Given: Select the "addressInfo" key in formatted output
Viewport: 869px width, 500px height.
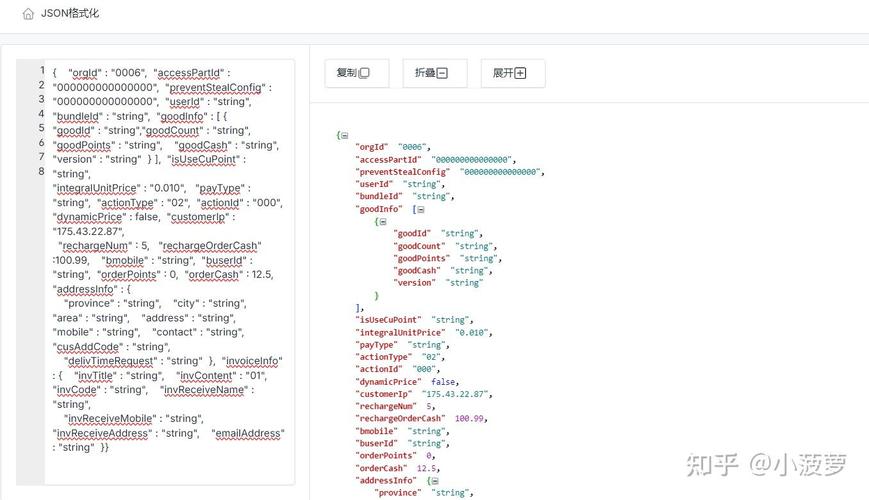Looking at the screenshot, I should coord(386,481).
